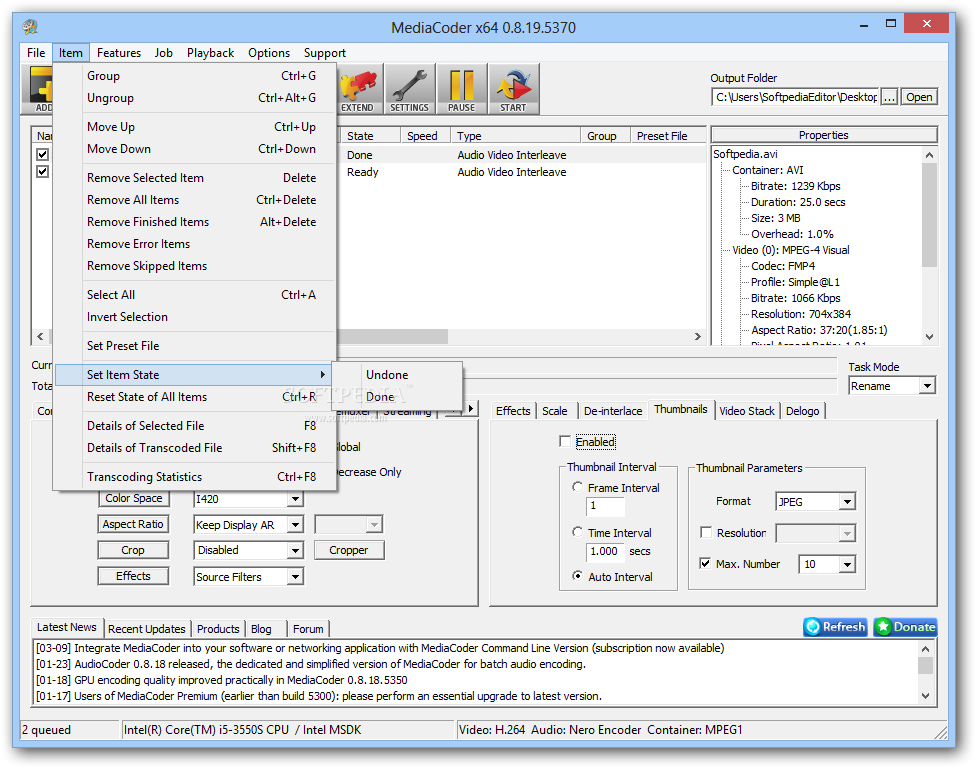The image size is (976, 768).
Task: Open the Forum news tab
Action: (x=308, y=629)
